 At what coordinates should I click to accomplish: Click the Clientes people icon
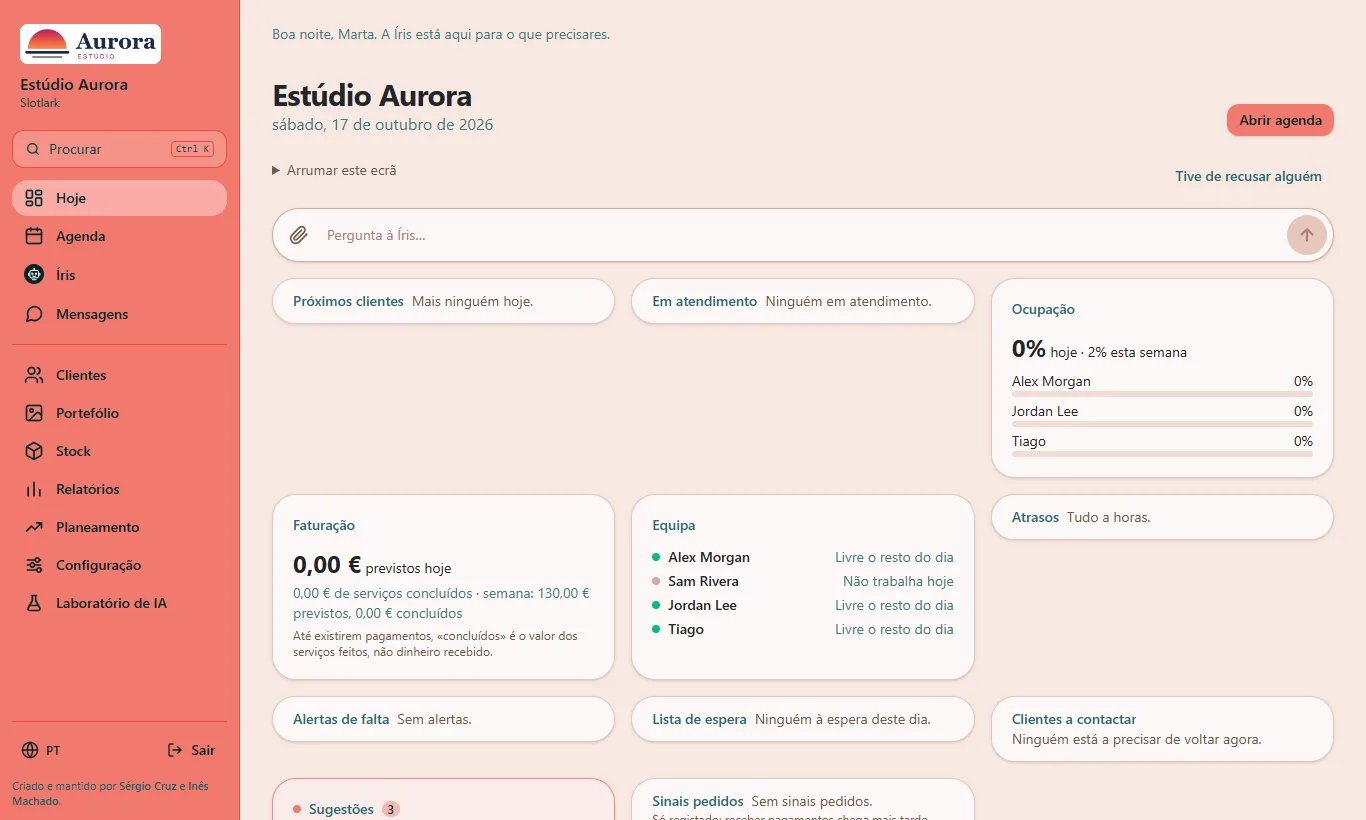point(34,375)
